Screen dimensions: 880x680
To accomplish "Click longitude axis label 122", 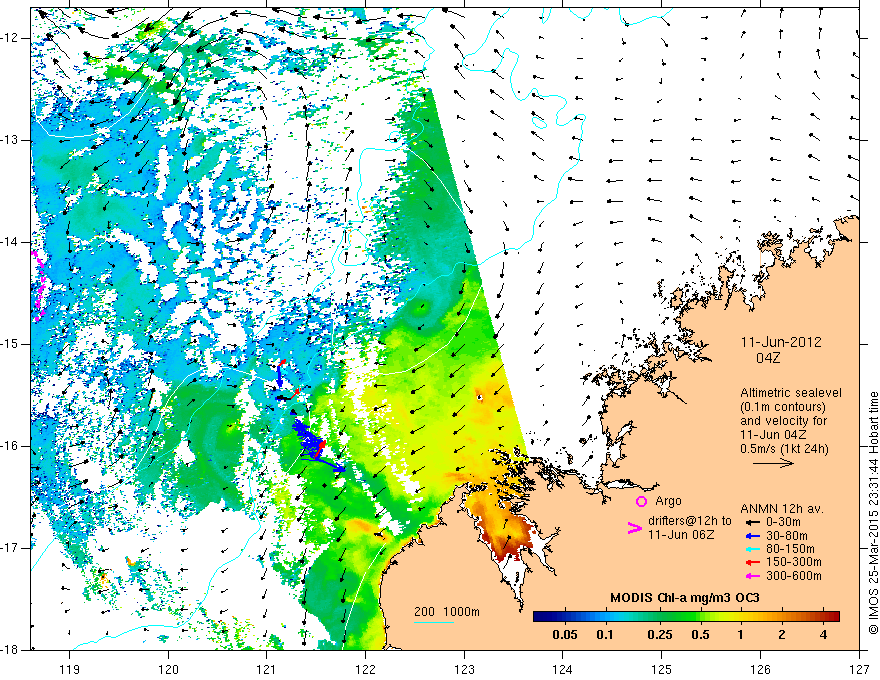I will (x=365, y=669).
